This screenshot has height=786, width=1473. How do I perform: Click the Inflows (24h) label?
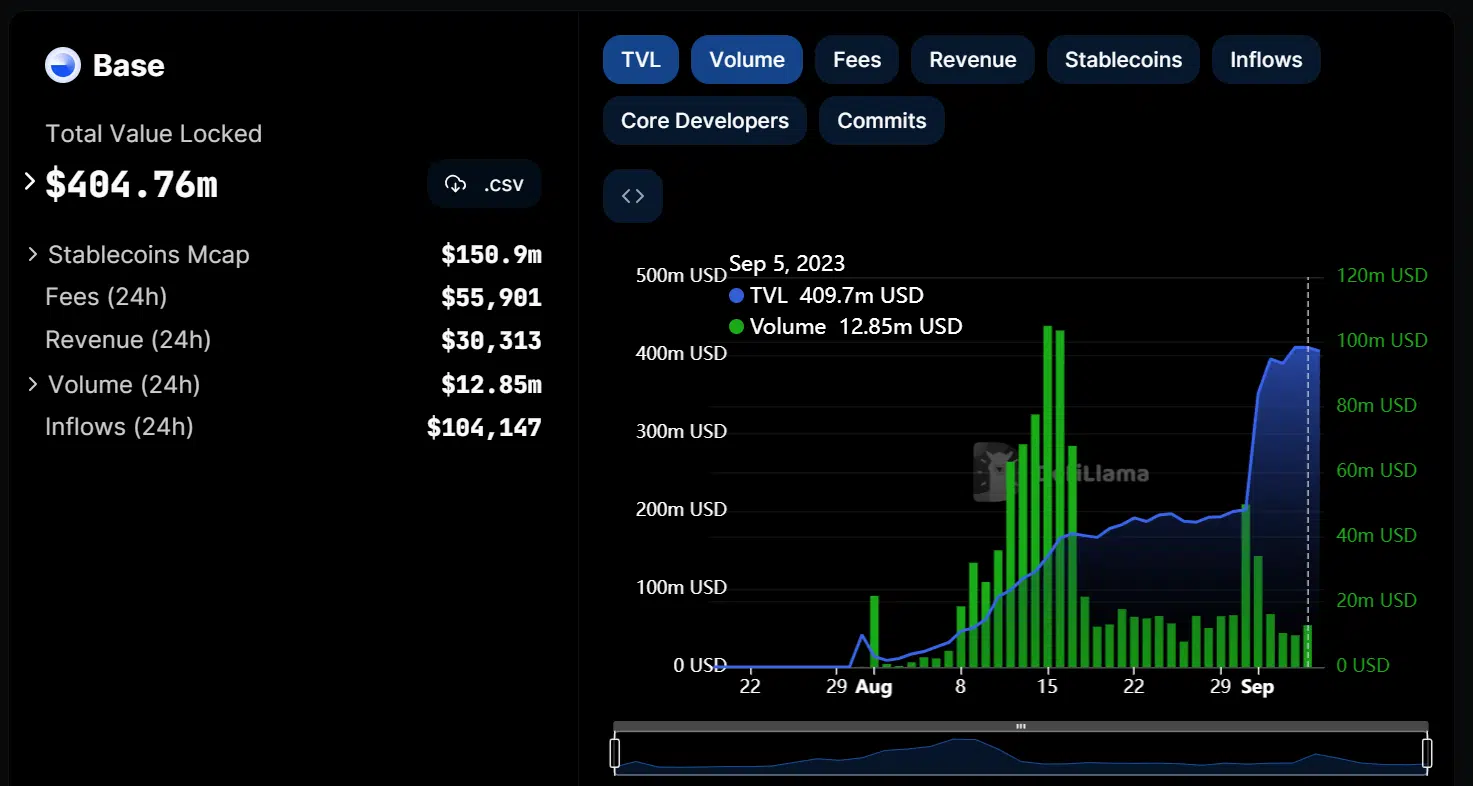(119, 427)
